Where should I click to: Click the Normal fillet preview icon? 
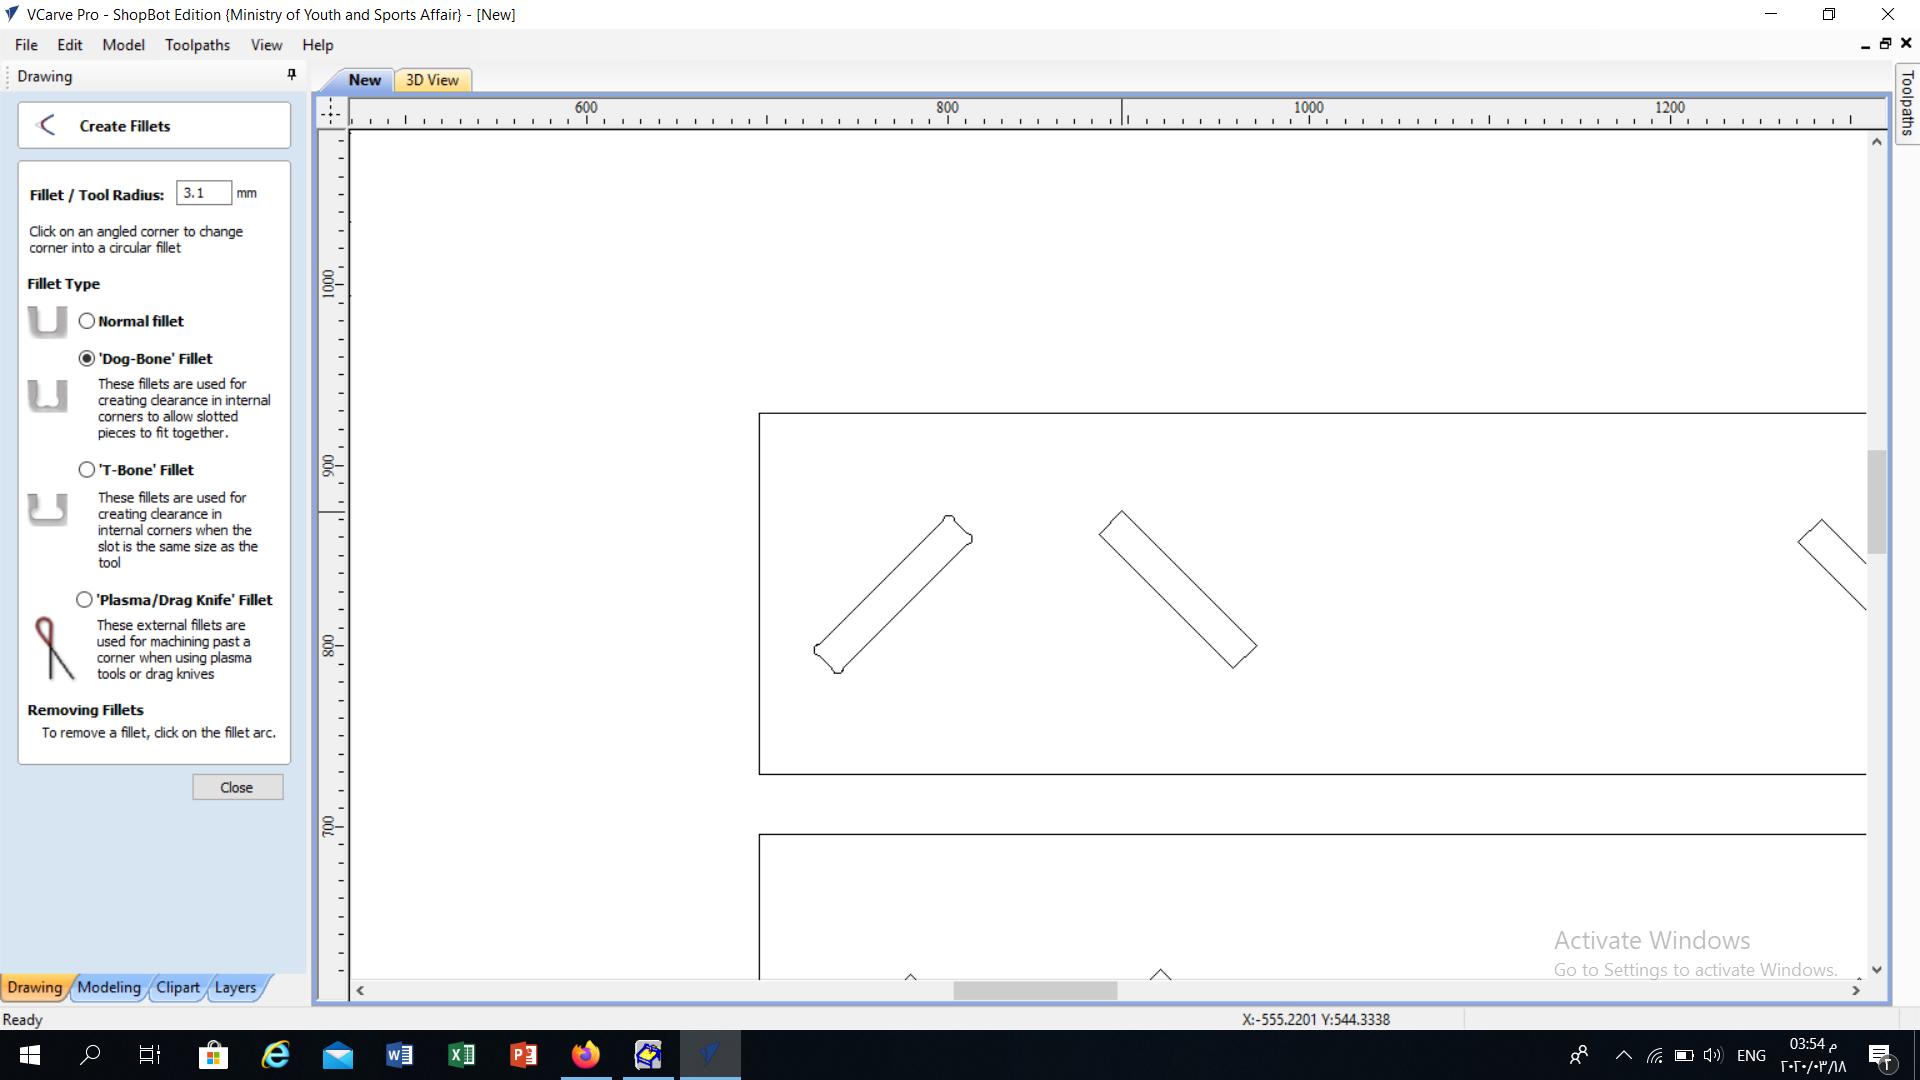point(47,322)
